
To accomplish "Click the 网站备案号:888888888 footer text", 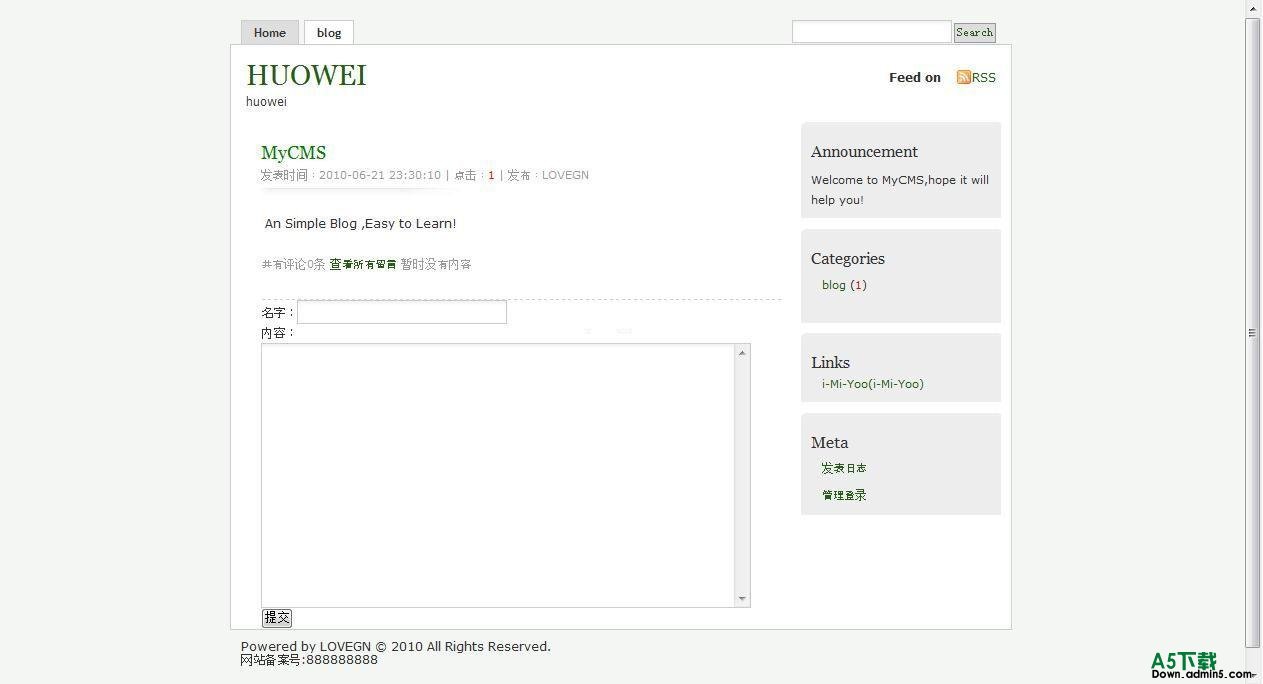I will click(309, 660).
